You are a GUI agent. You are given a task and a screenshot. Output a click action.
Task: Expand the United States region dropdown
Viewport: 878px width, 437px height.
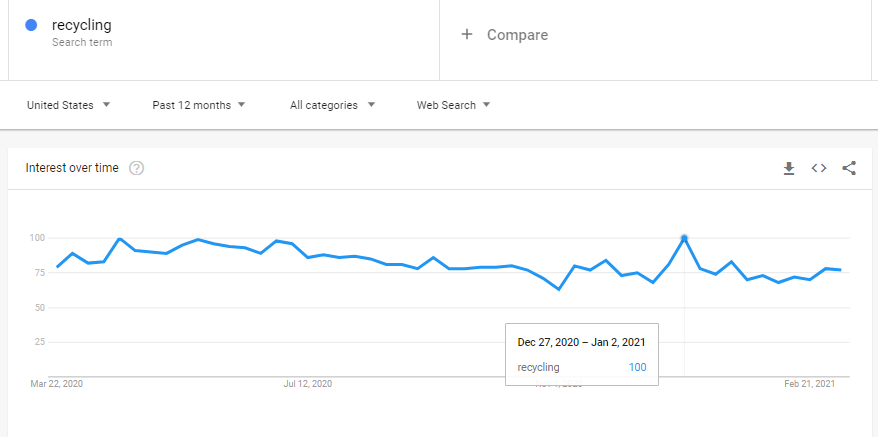(68, 105)
